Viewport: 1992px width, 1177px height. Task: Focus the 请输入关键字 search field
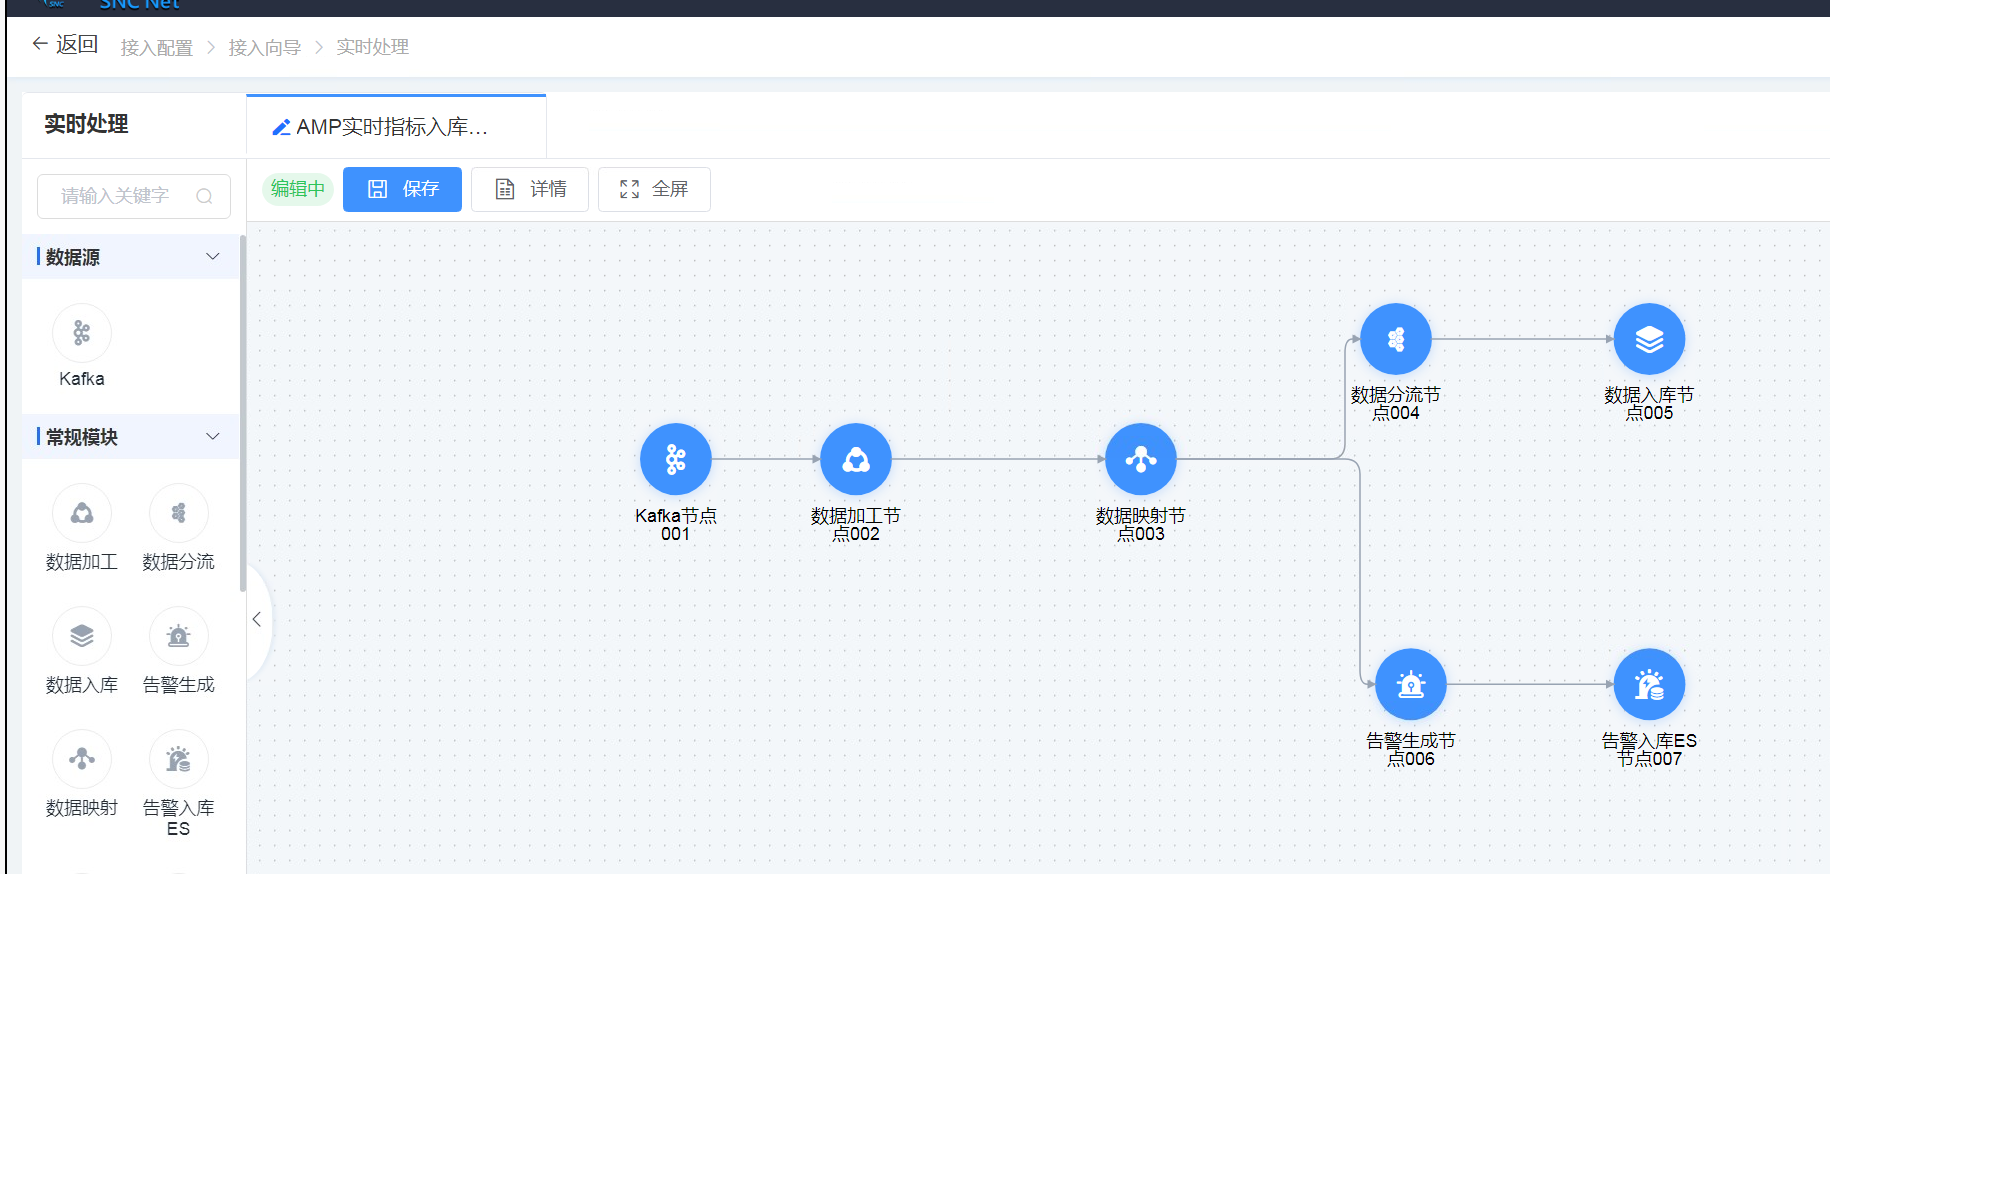[134, 196]
